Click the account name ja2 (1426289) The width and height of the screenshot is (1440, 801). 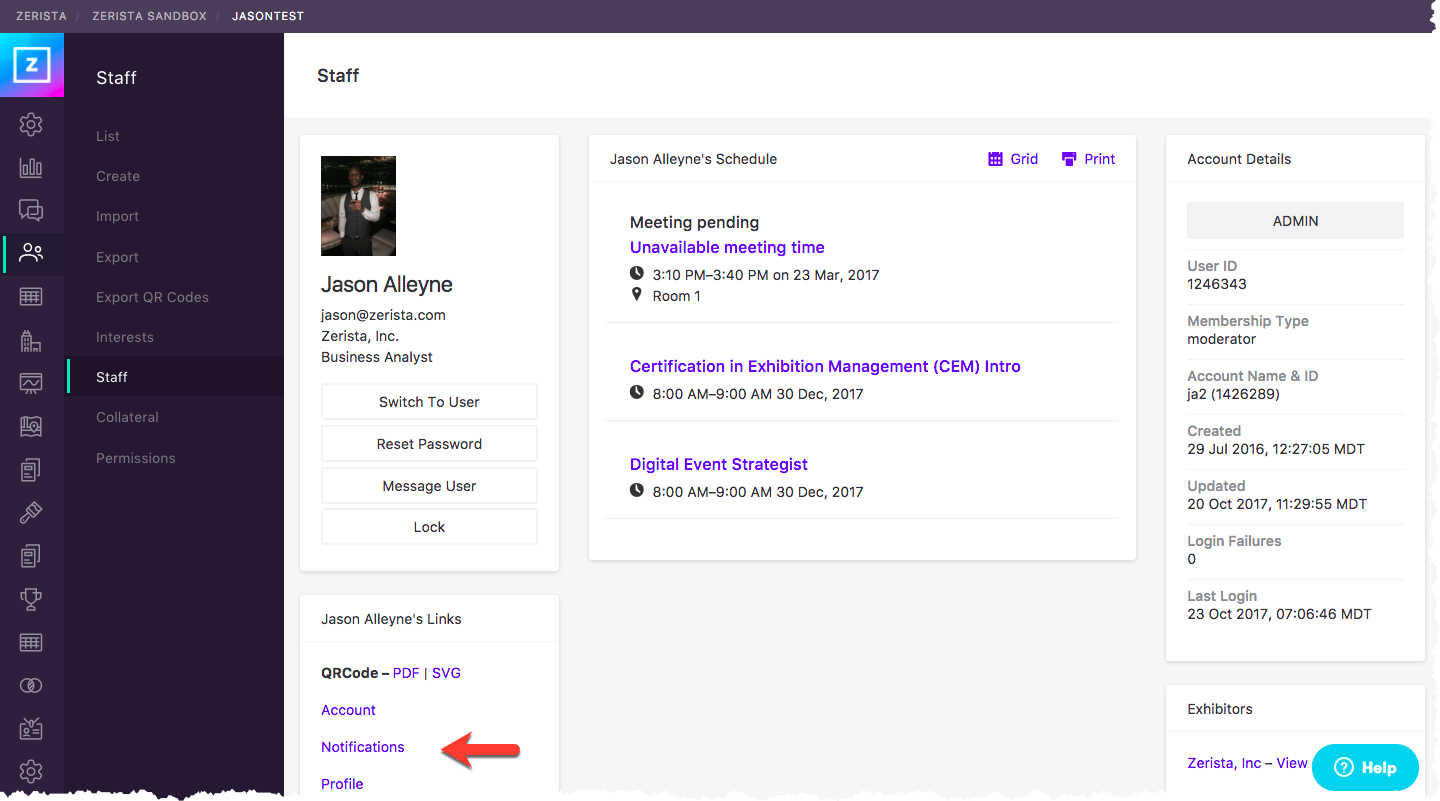[x=1233, y=394]
